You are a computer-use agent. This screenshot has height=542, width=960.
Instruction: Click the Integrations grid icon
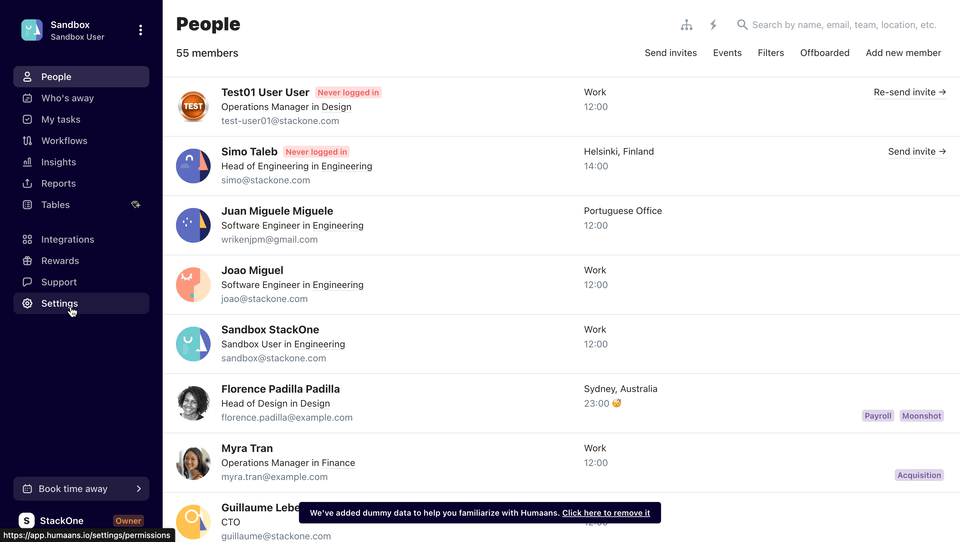click(x=27, y=239)
